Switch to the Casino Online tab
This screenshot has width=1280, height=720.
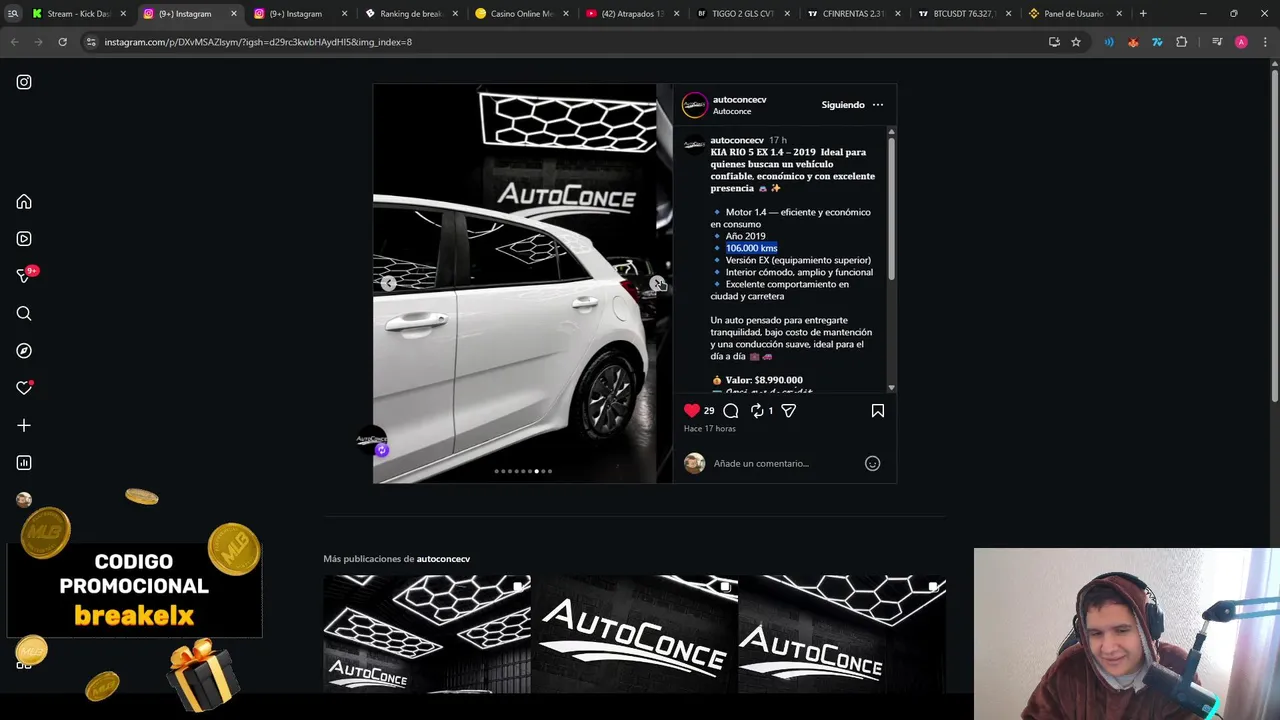point(520,14)
